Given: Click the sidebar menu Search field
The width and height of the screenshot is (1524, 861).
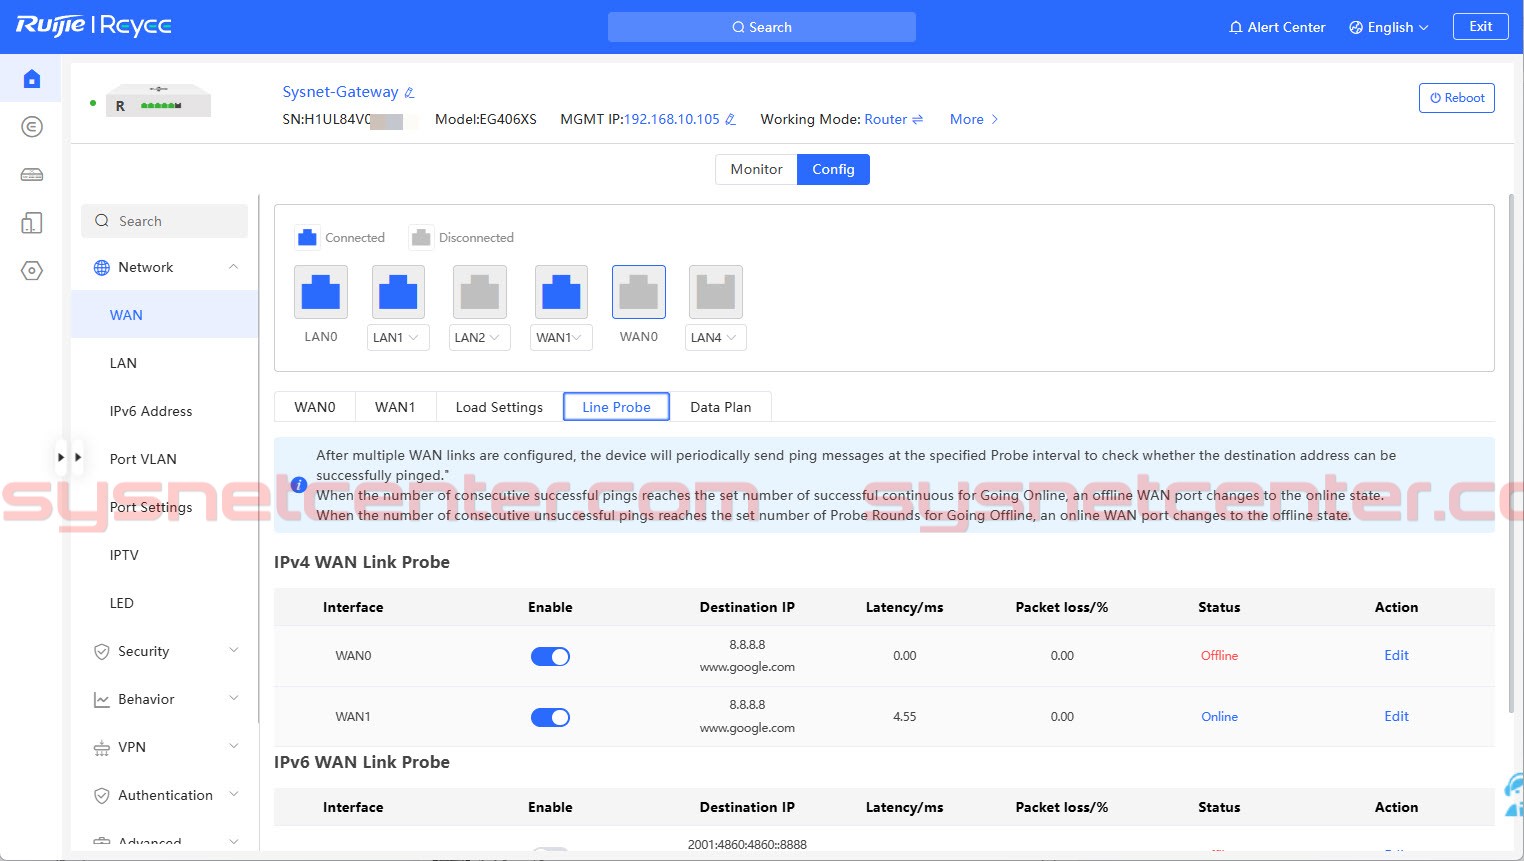Looking at the screenshot, I should click(x=165, y=221).
